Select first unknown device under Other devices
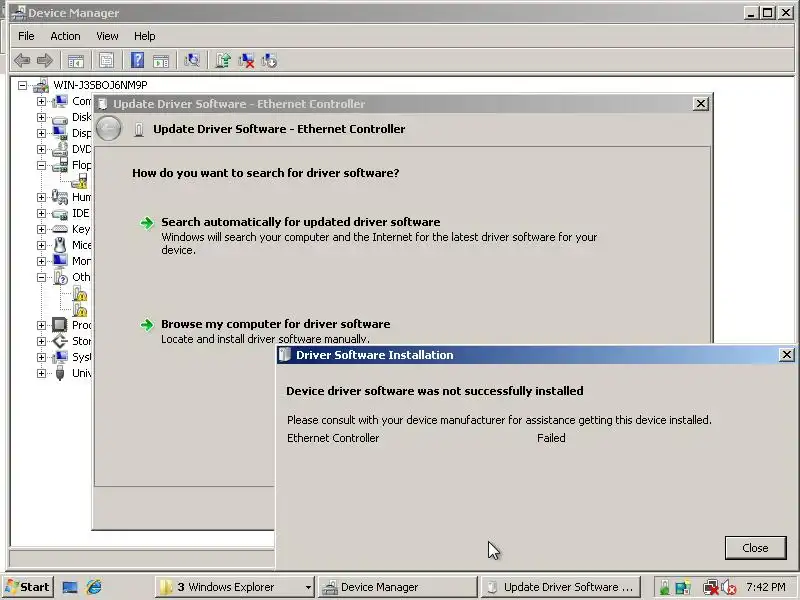 point(80,293)
